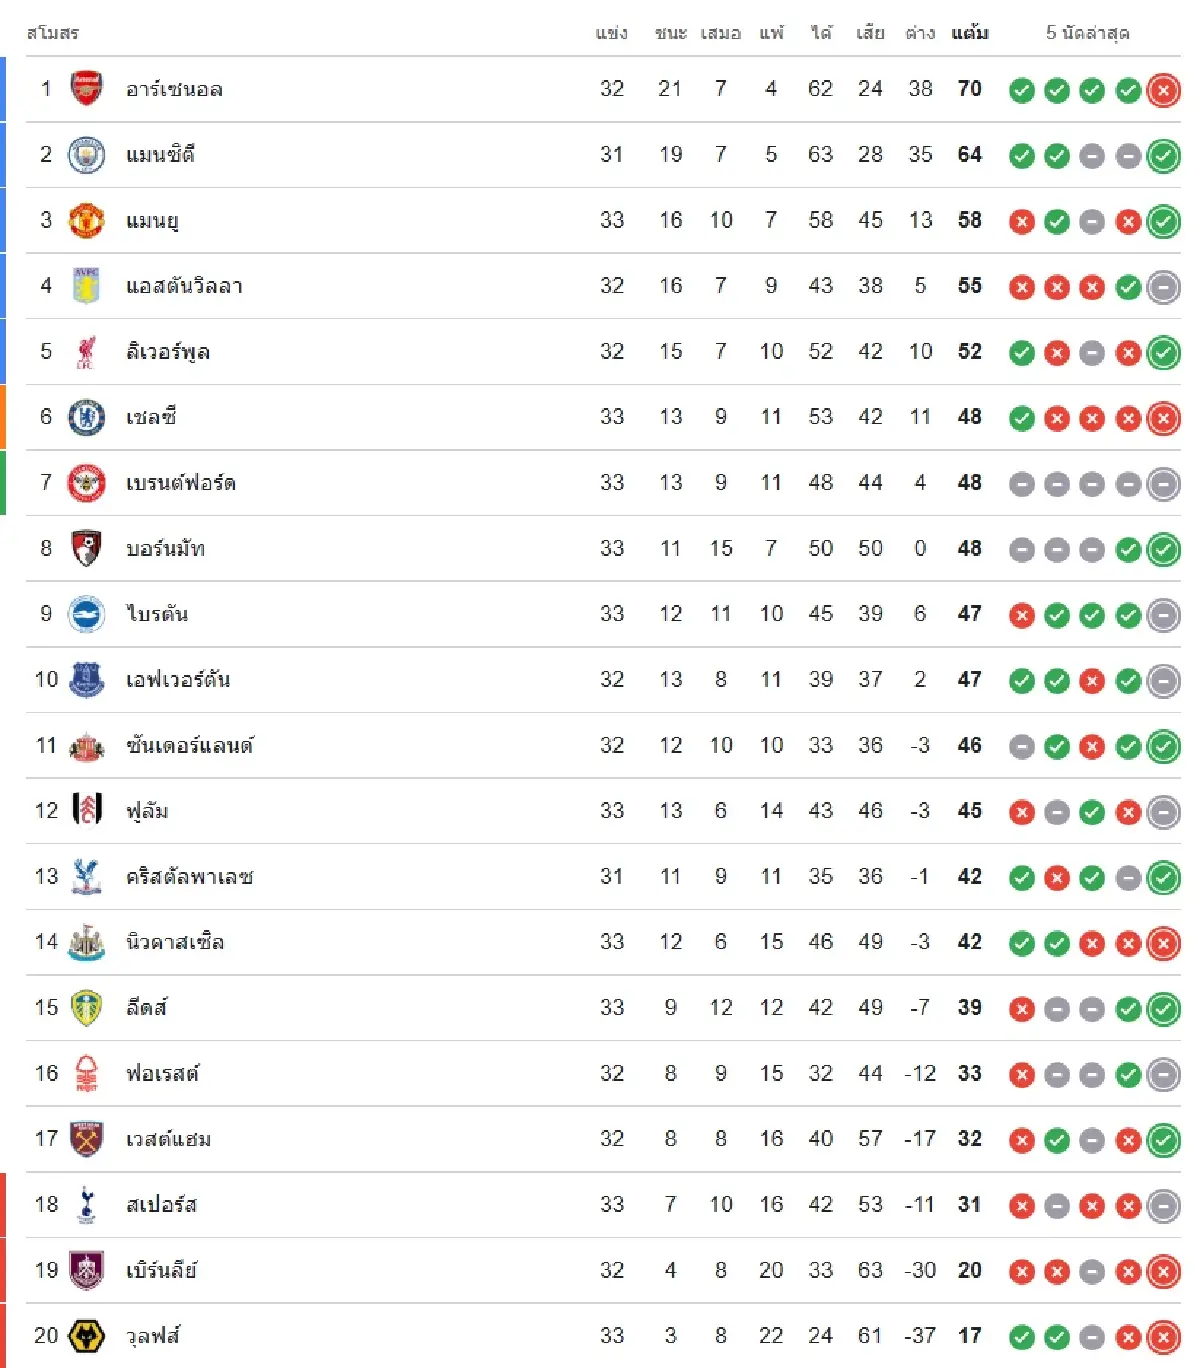This screenshot has height=1368, width=1200.
Task: Open the ไบรตัน team link
Action: (157, 614)
